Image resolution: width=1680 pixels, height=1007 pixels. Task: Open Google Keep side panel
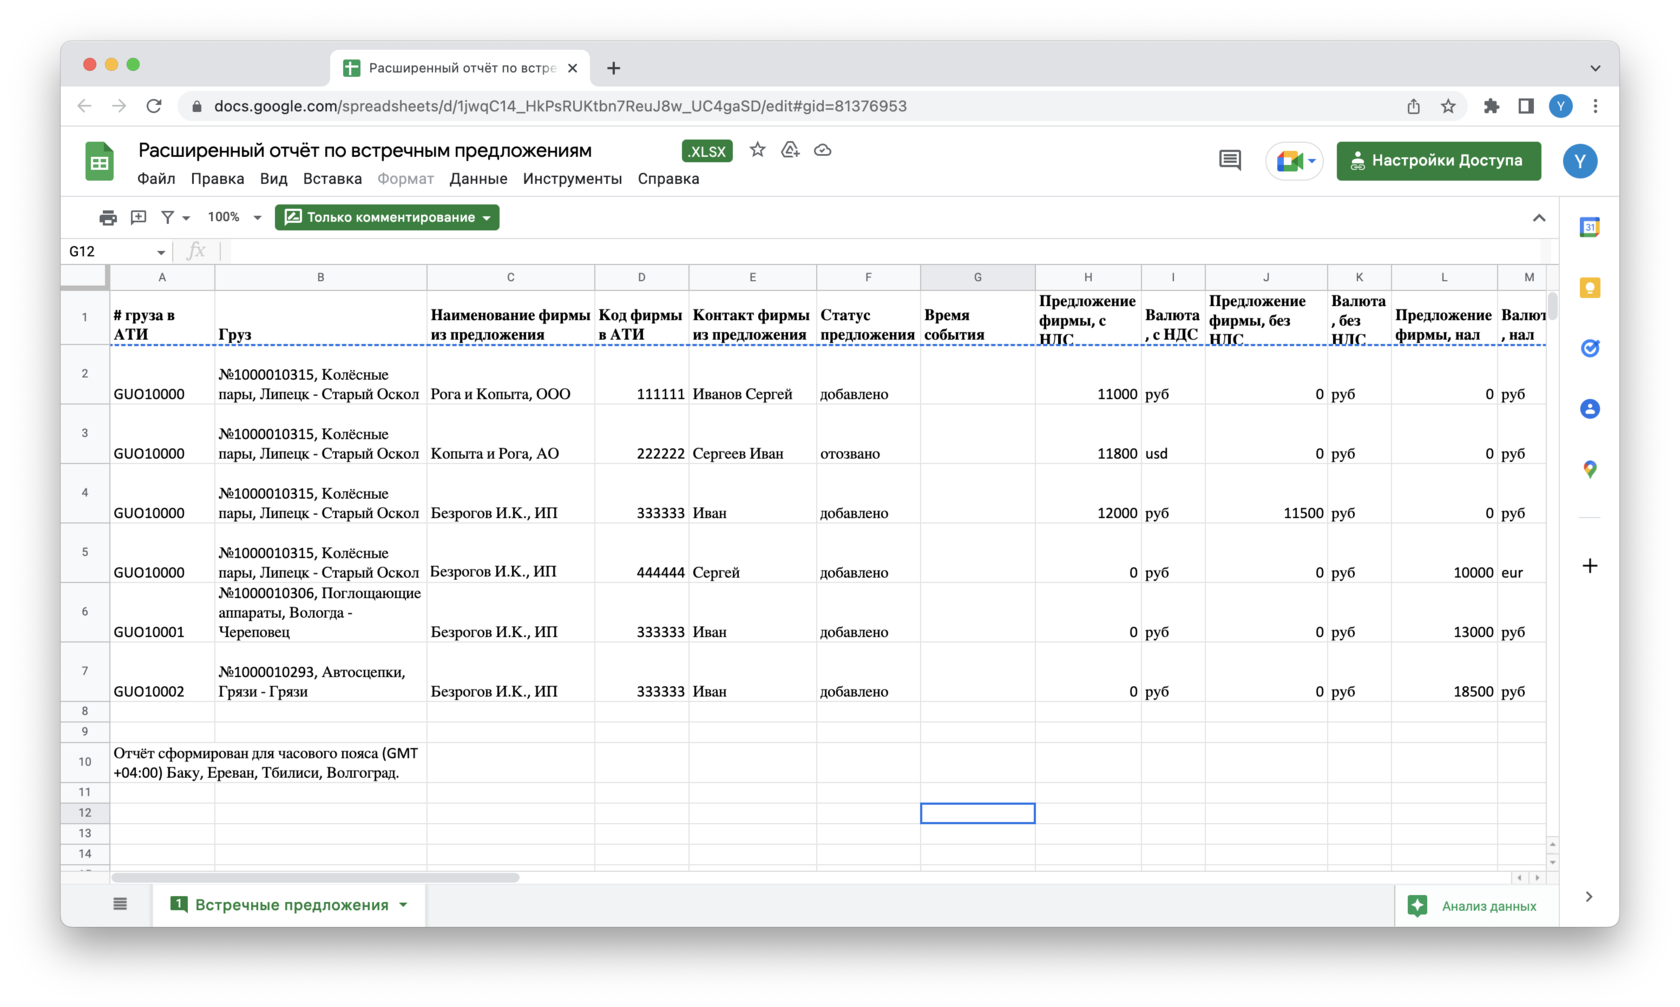(x=1590, y=288)
